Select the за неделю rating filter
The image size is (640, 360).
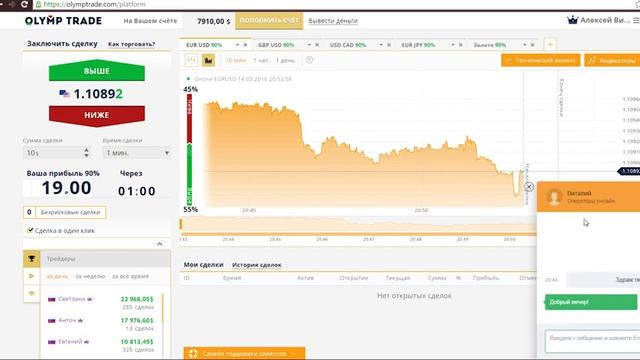90,276
